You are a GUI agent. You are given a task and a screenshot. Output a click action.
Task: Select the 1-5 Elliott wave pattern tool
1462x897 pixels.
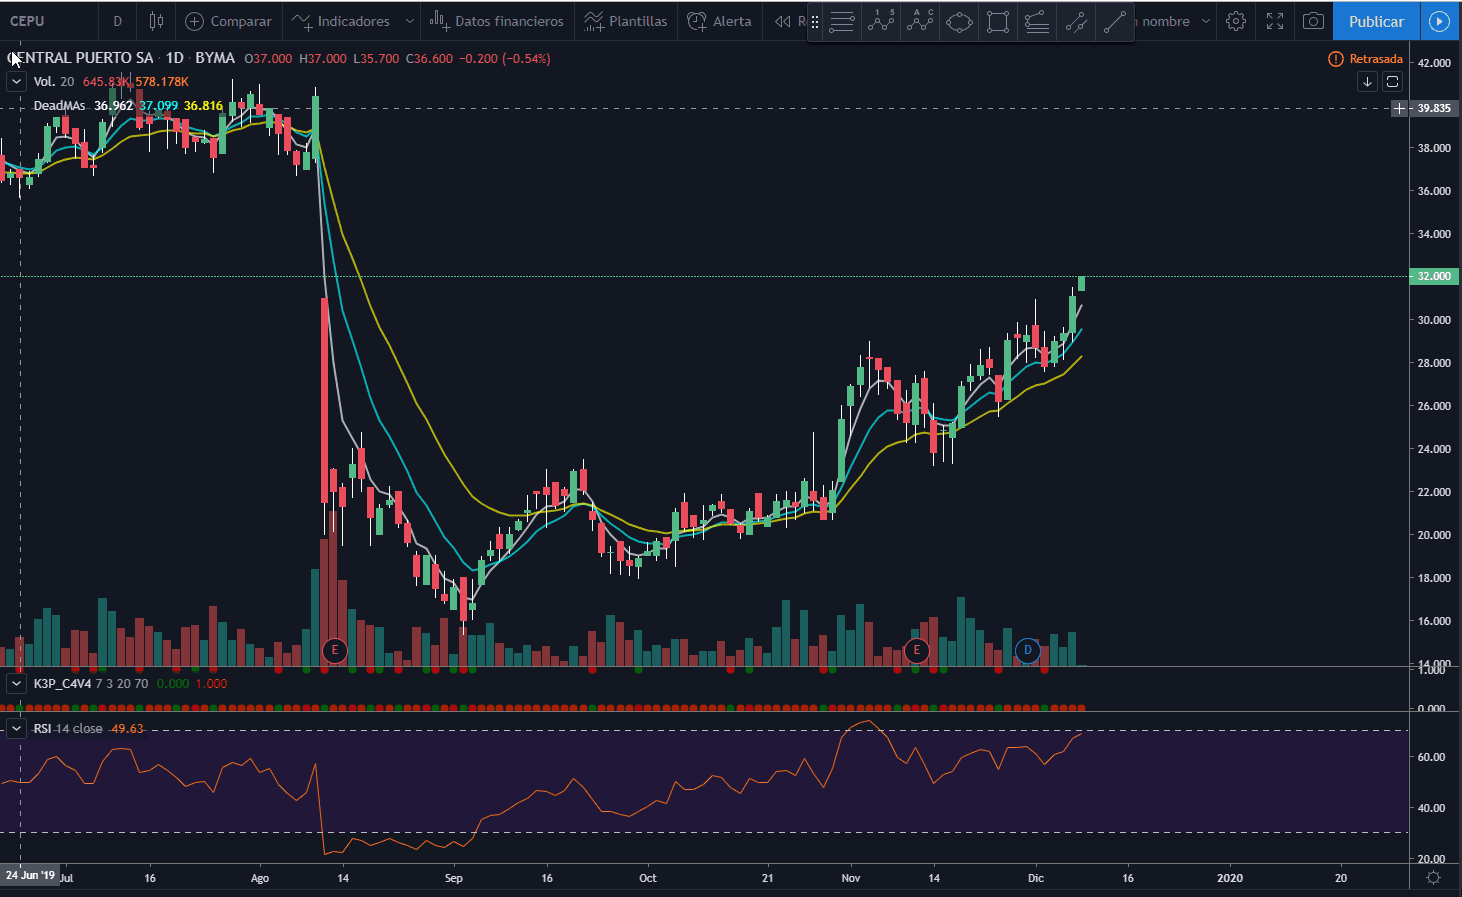pos(881,22)
